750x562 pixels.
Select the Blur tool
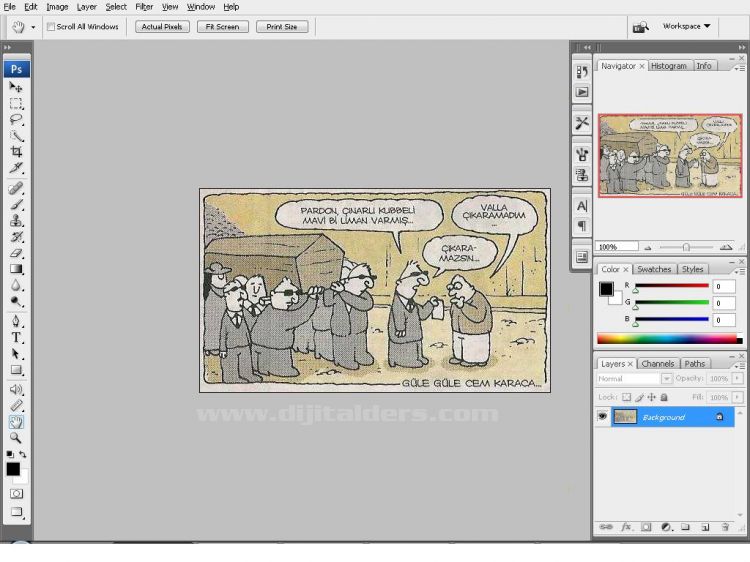pos(16,286)
